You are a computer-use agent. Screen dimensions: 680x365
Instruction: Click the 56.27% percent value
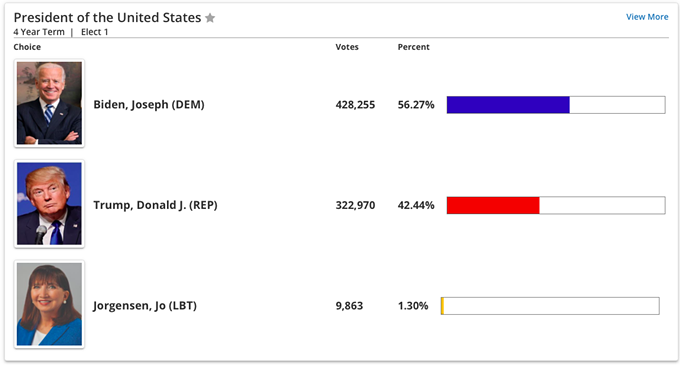pyautogui.click(x=416, y=105)
